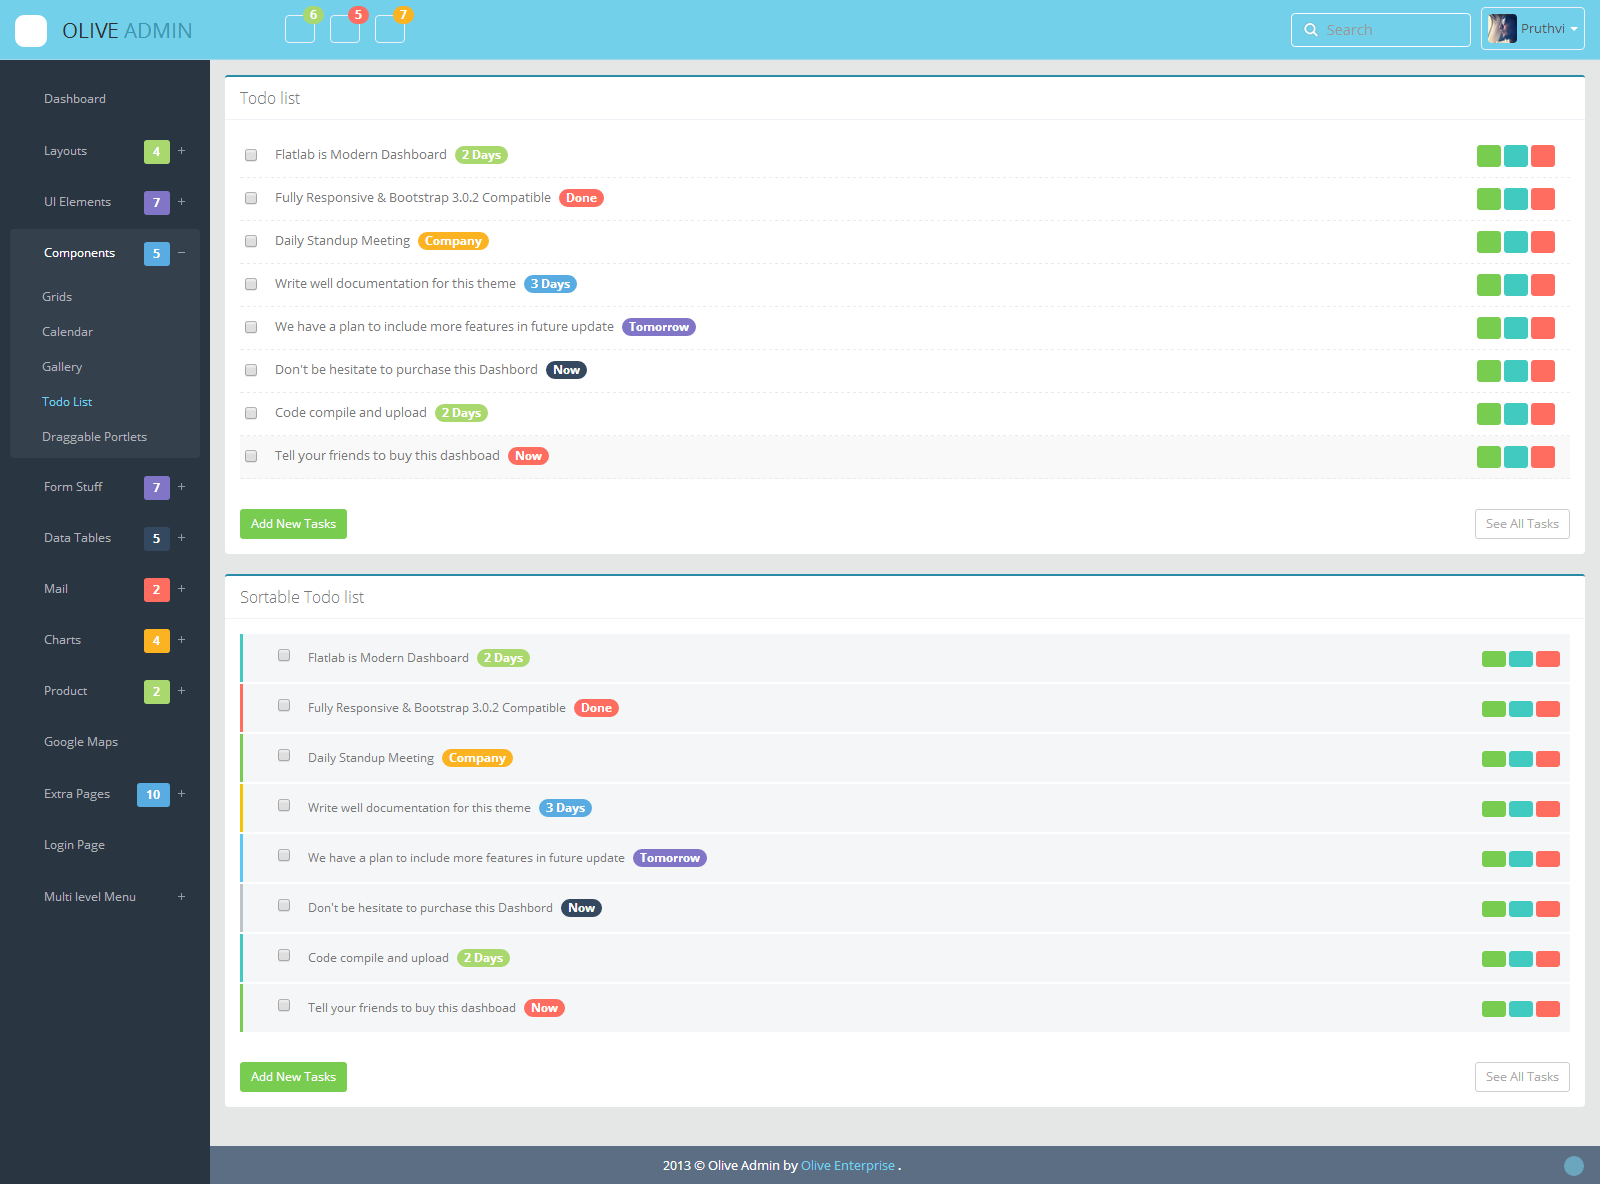Click the round scroll-to-top icon in footer
The height and width of the screenshot is (1184, 1600).
(x=1574, y=1166)
